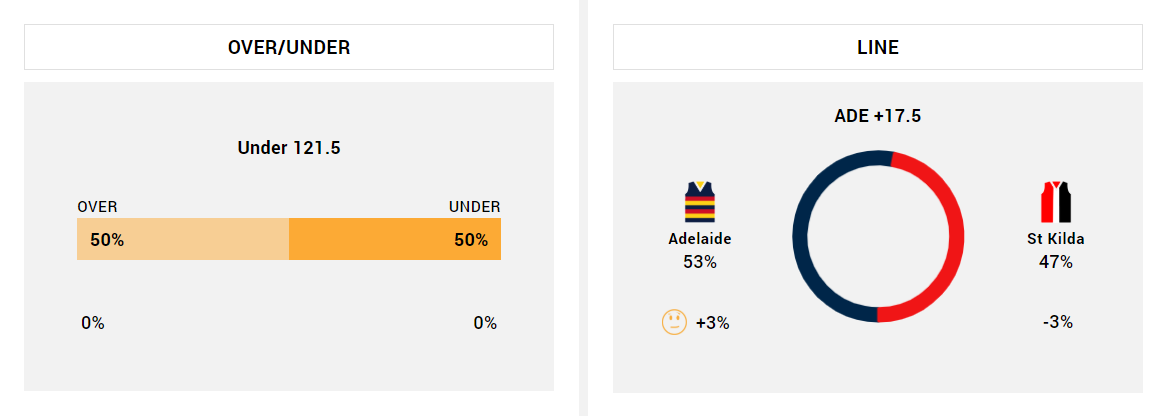Click the dark orange Under 50% bar
Screen dimensions: 1163x416
pyautogui.click(x=395, y=240)
